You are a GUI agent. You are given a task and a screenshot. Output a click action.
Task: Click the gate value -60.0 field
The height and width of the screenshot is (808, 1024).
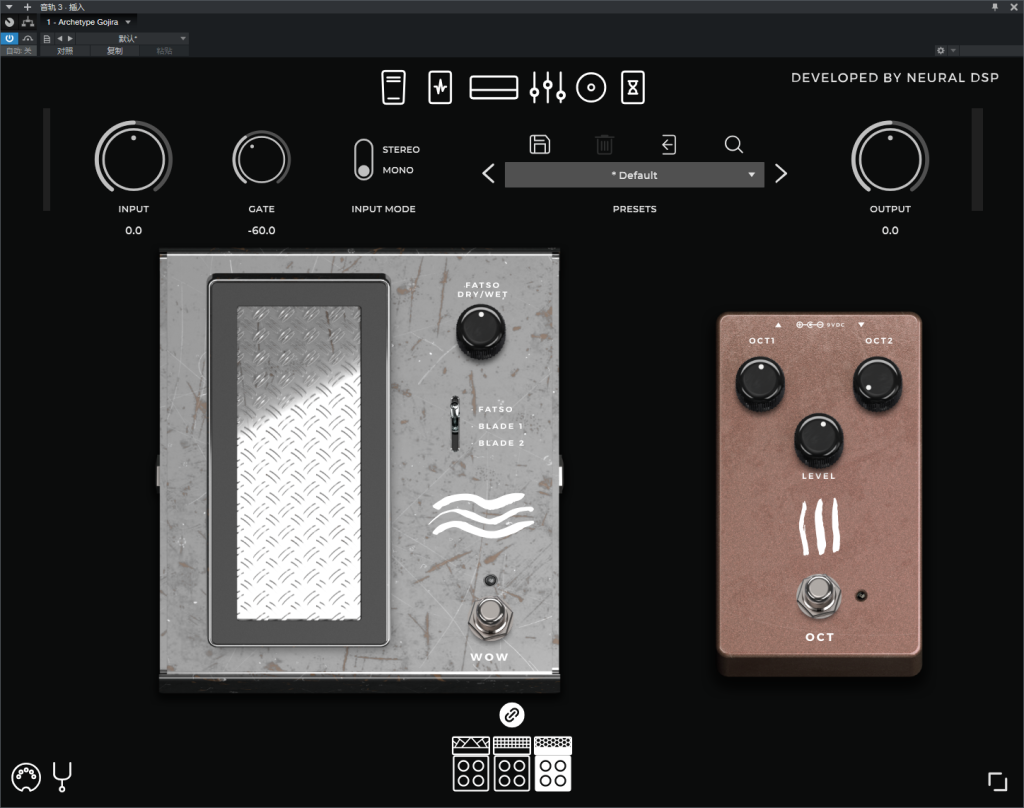coord(261,231)
